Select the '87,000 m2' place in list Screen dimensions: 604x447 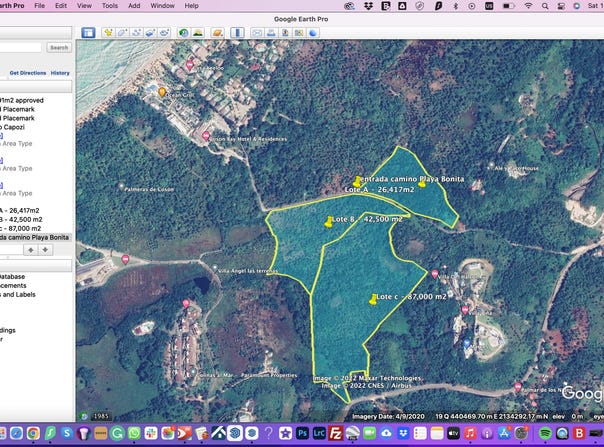(x=20, y=228)
